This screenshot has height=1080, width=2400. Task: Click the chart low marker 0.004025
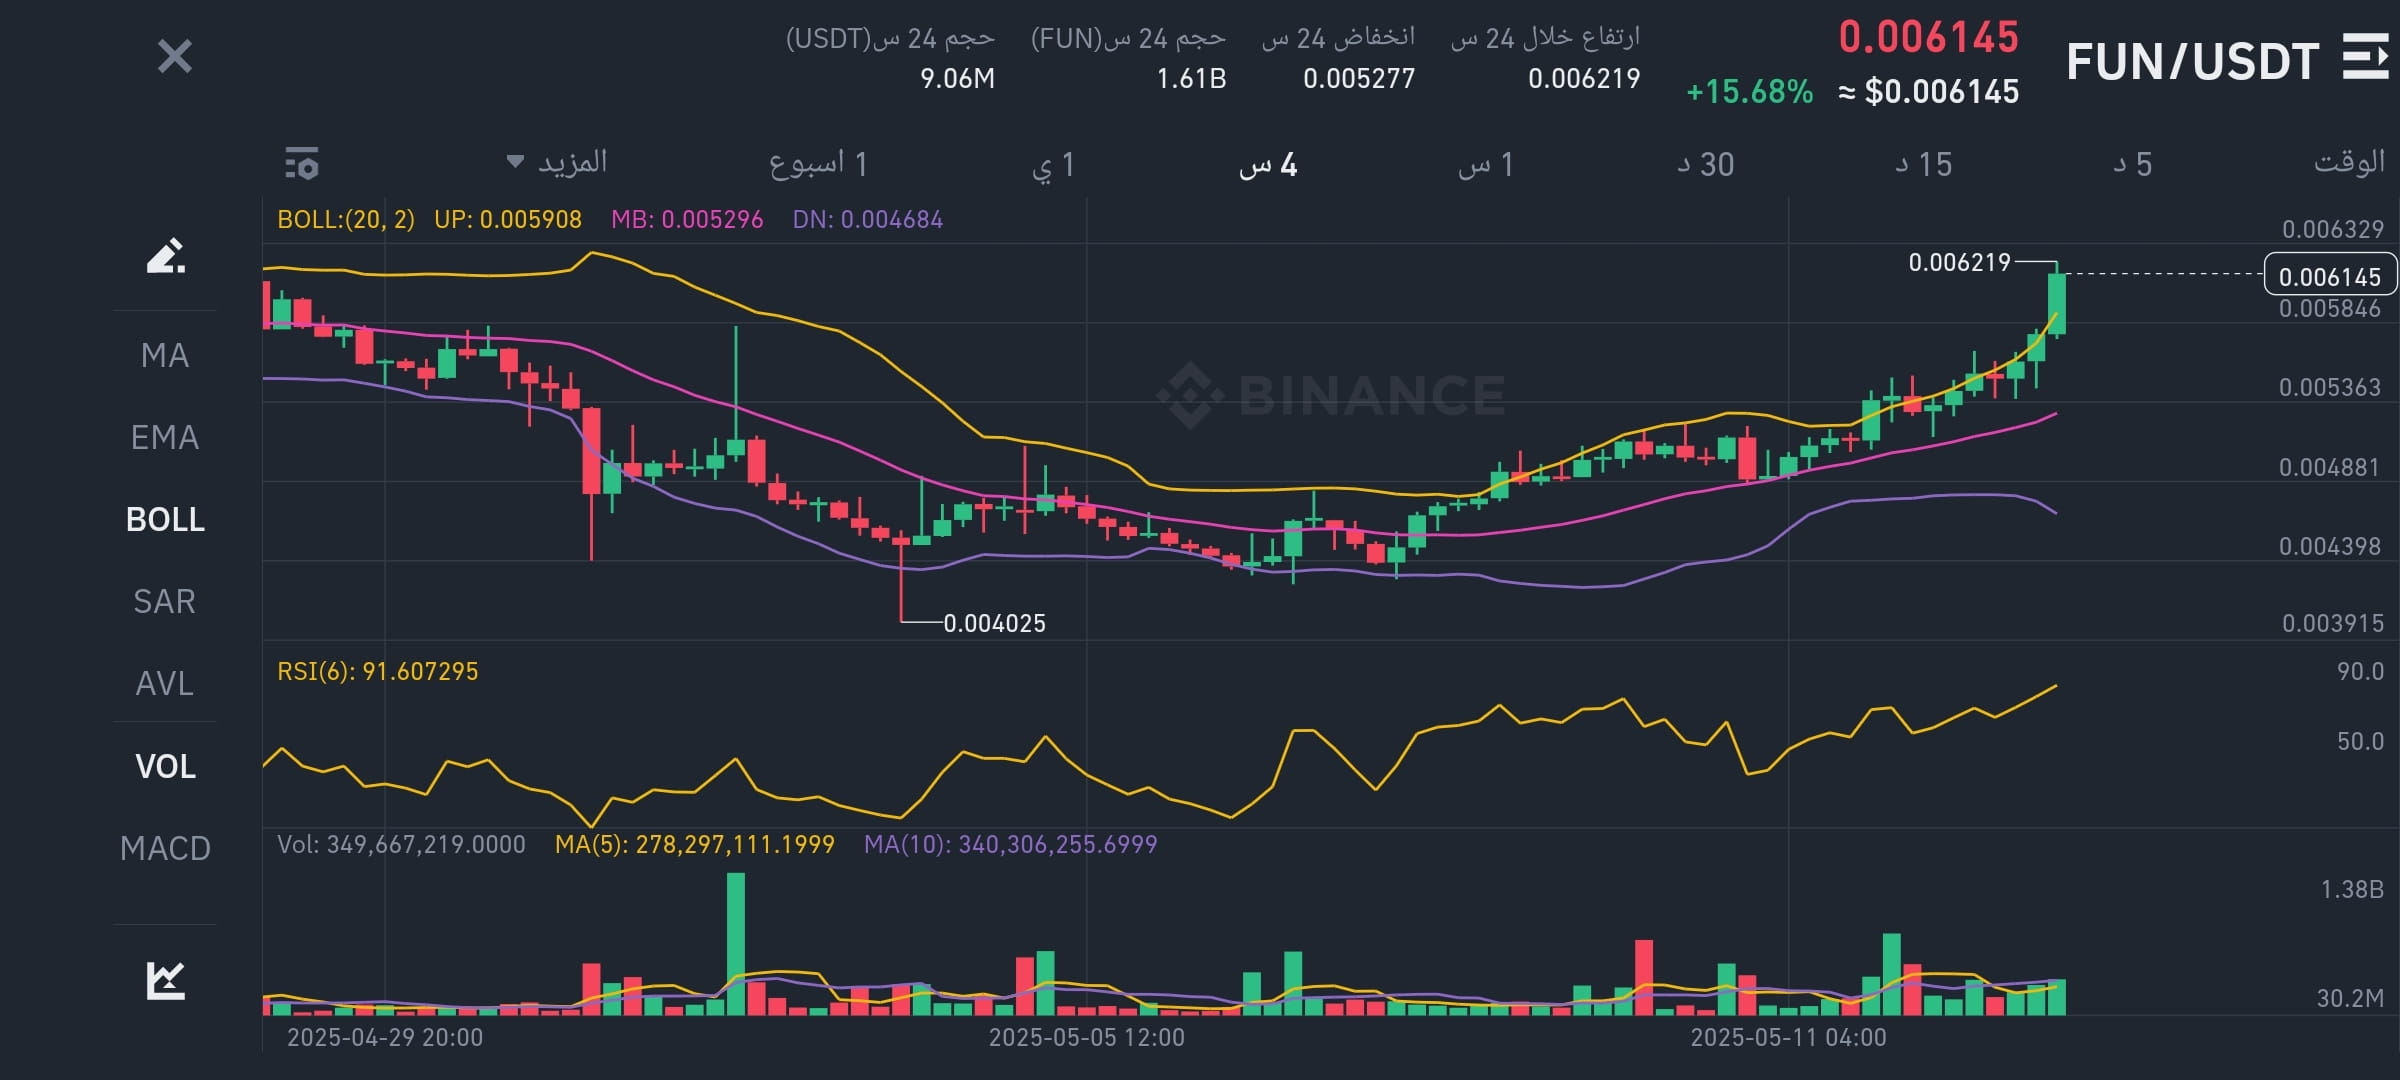point(994,623)
